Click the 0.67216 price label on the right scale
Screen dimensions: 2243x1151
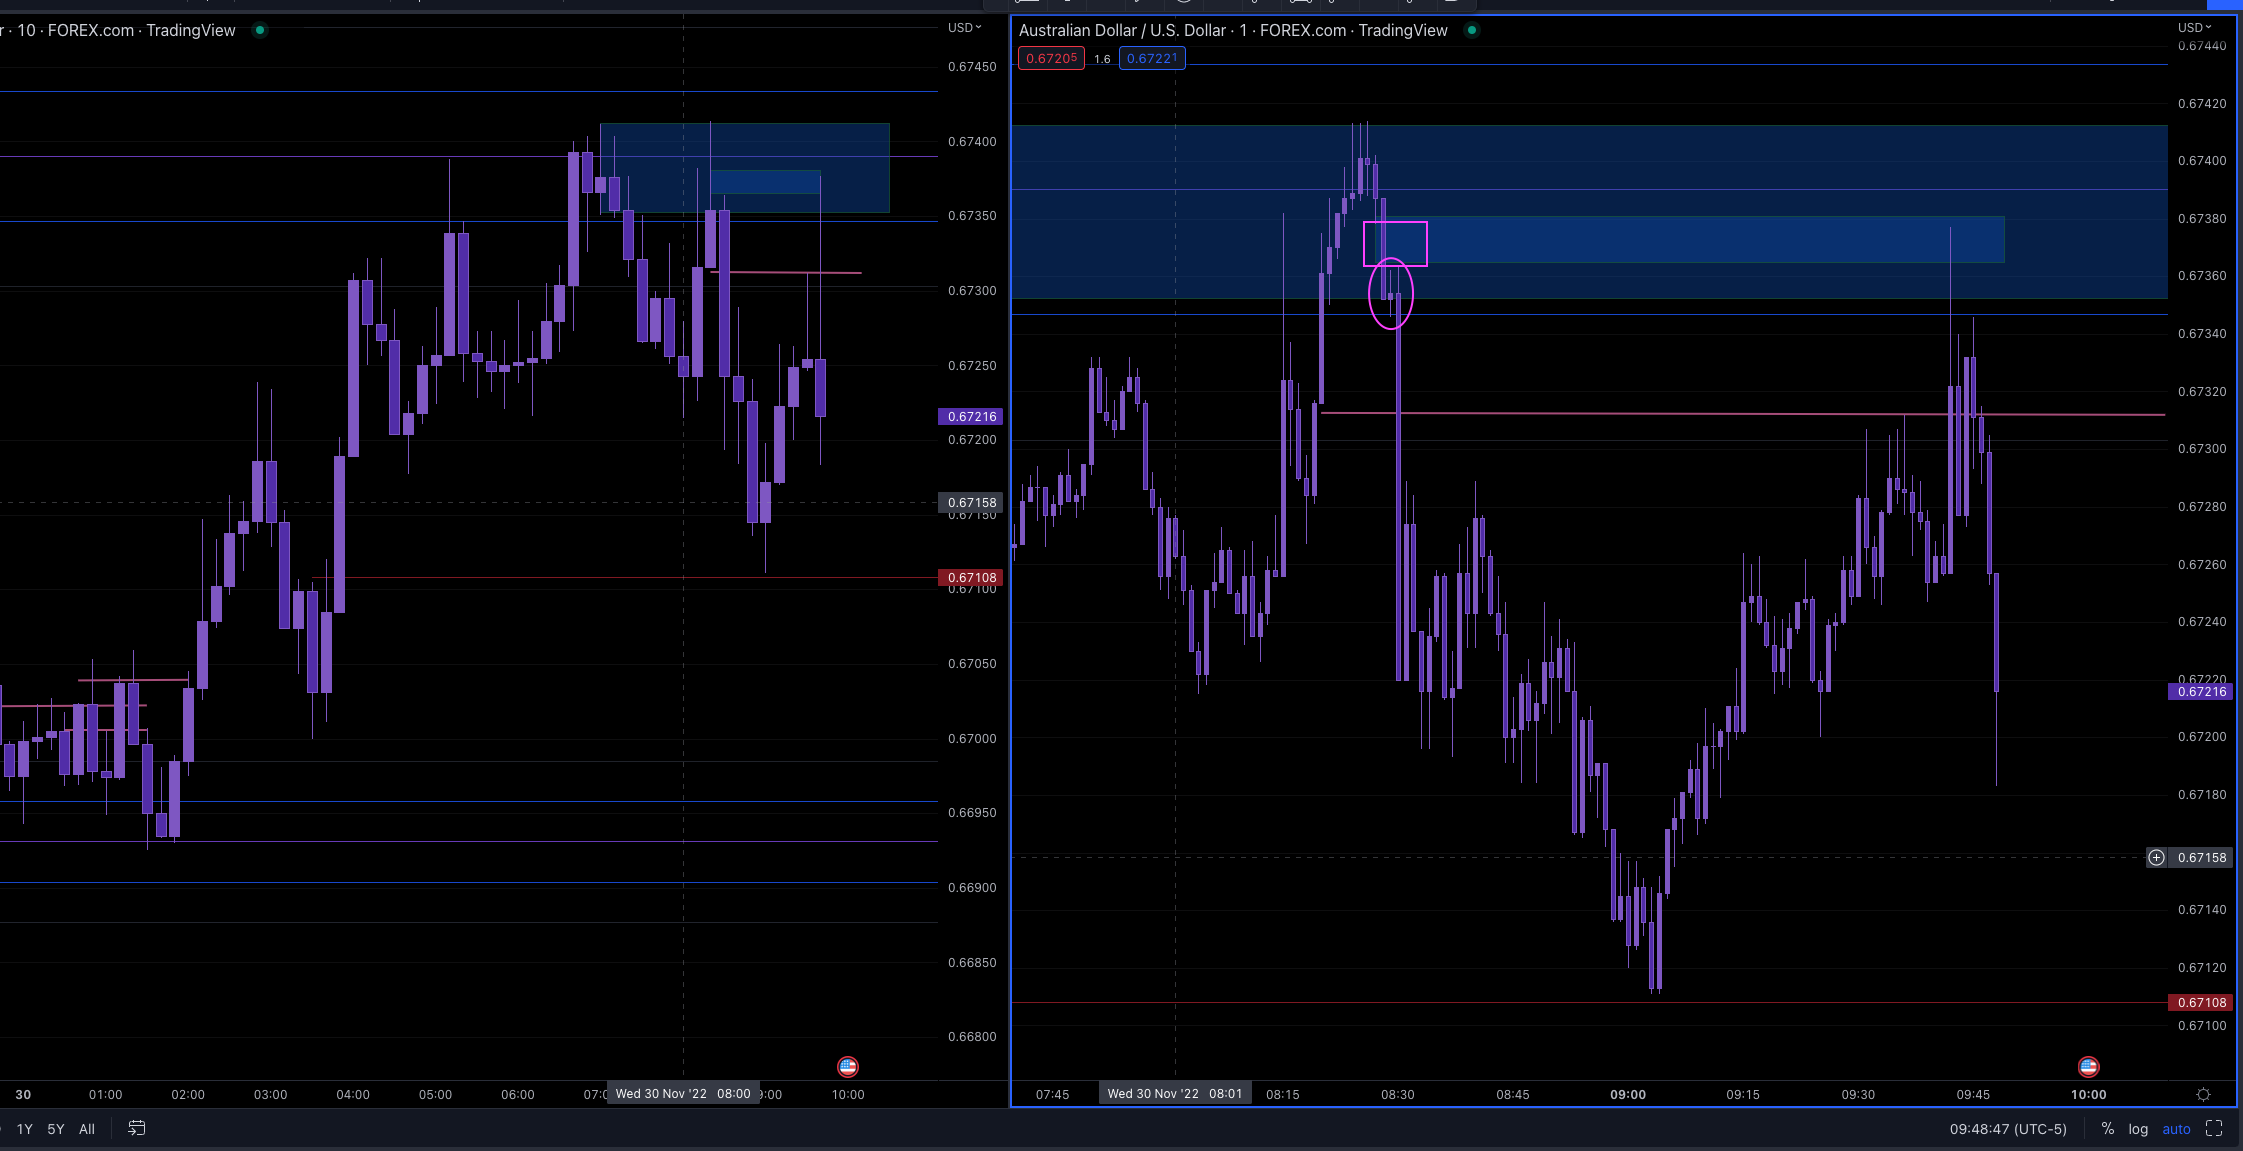[x=2199, y=691]
